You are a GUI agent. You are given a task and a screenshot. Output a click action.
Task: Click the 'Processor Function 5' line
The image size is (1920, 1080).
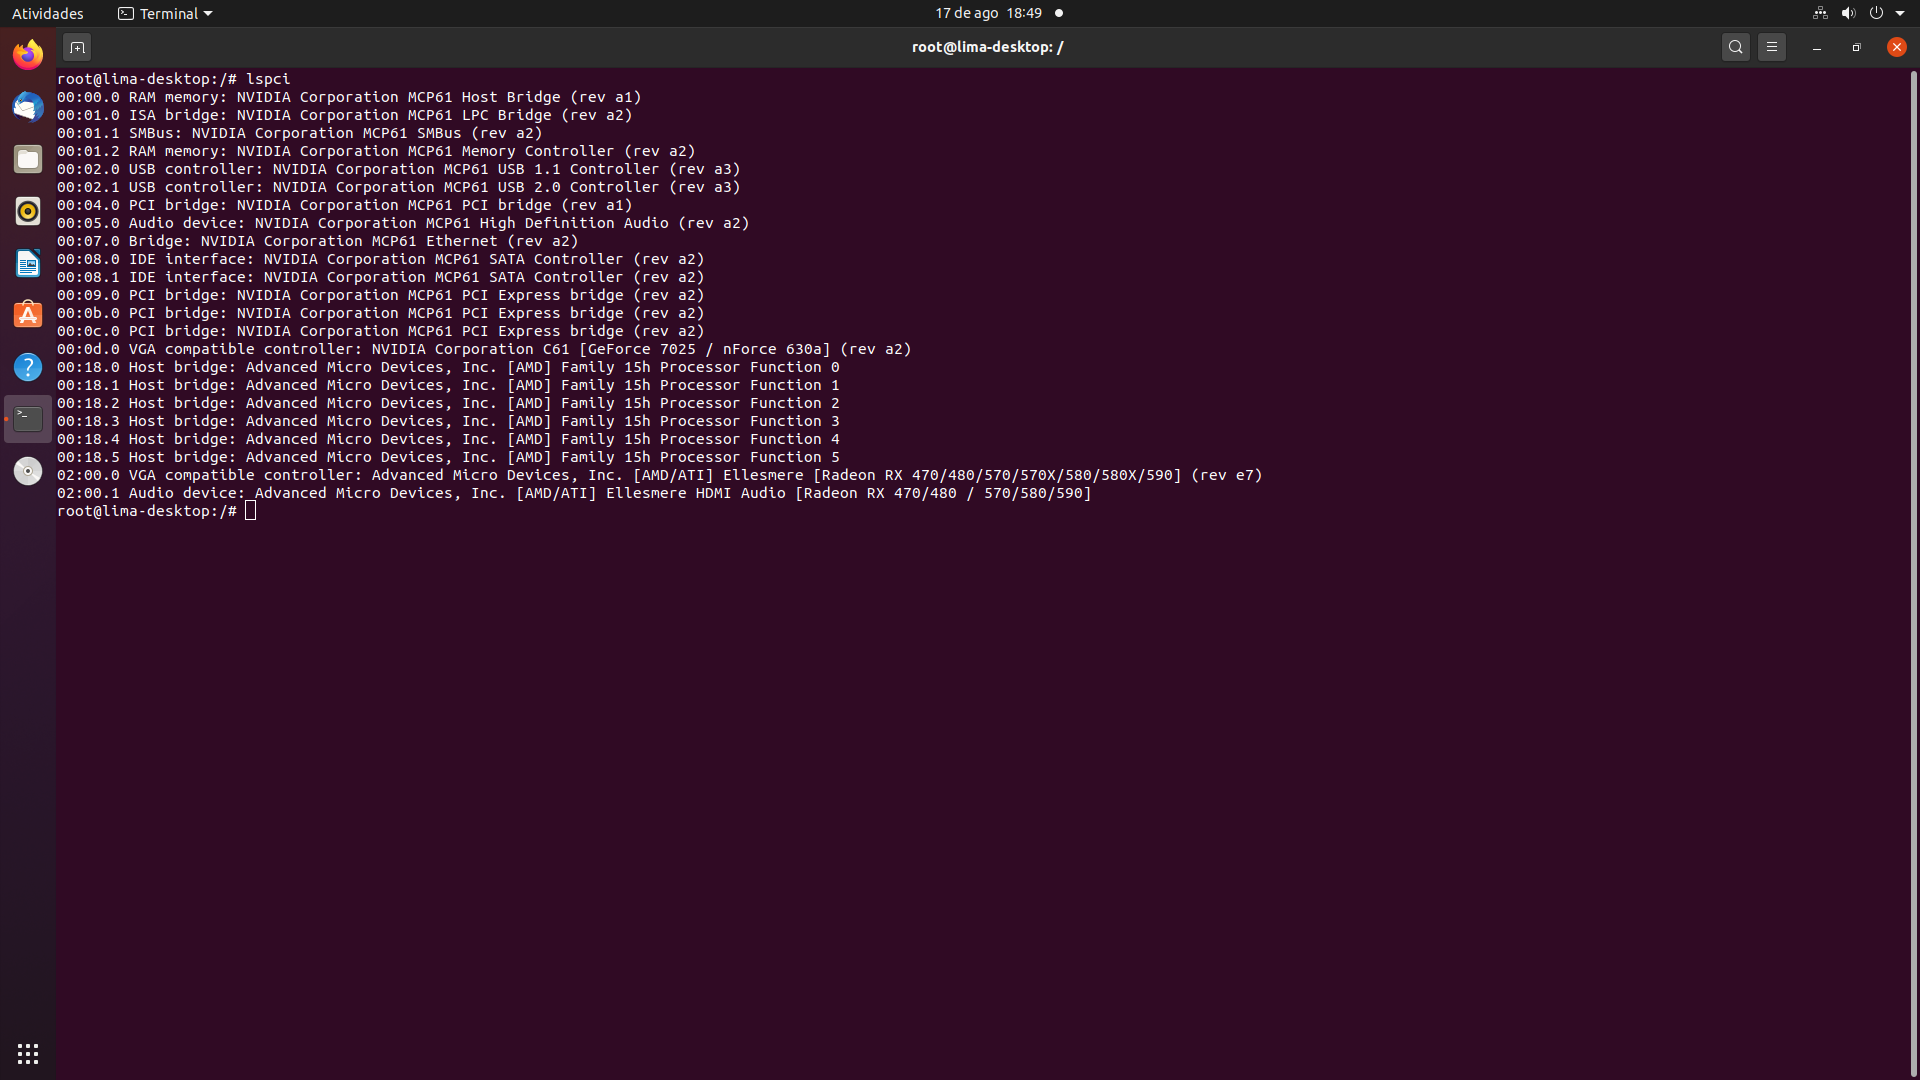pyautogui.click(x=448, y=457)
